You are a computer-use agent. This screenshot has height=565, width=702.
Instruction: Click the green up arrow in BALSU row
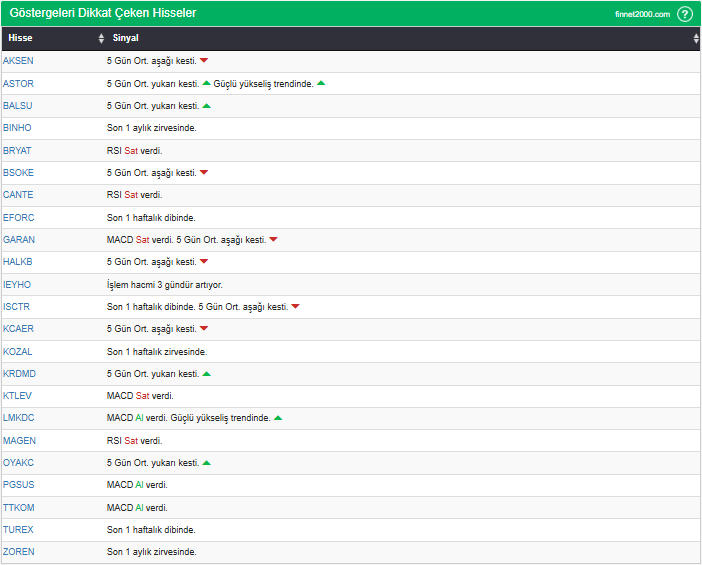[207, 106]
